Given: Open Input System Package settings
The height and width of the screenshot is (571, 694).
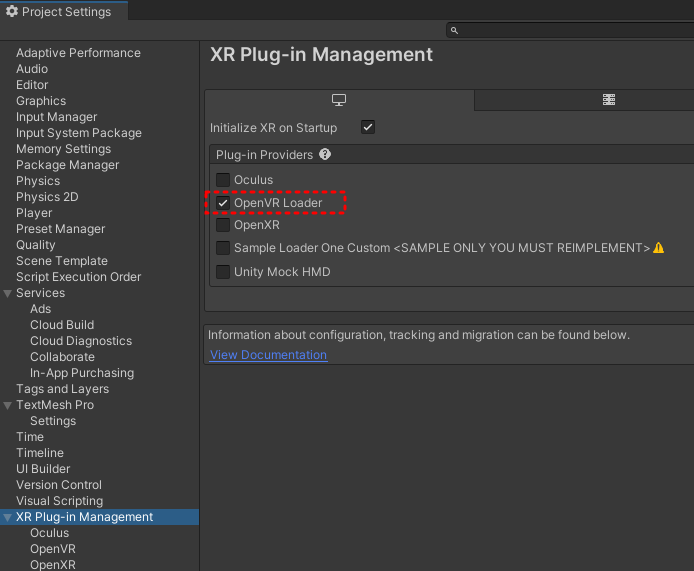Looking at the screenshot, I should pyautogui.click(x=79, y=133).
